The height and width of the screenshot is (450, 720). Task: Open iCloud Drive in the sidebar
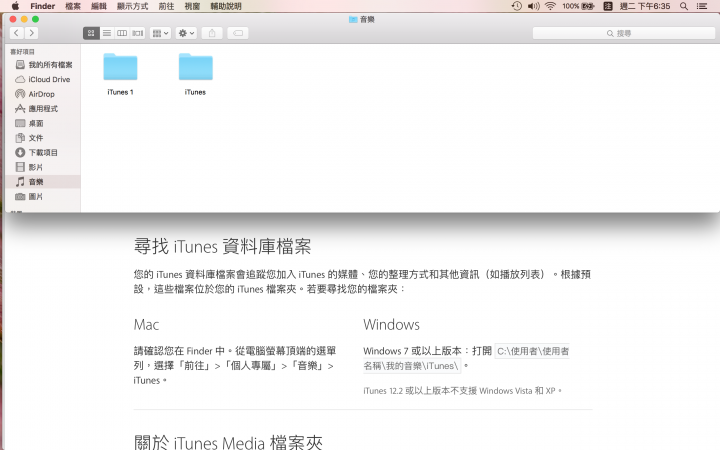[x=44, y=79]
